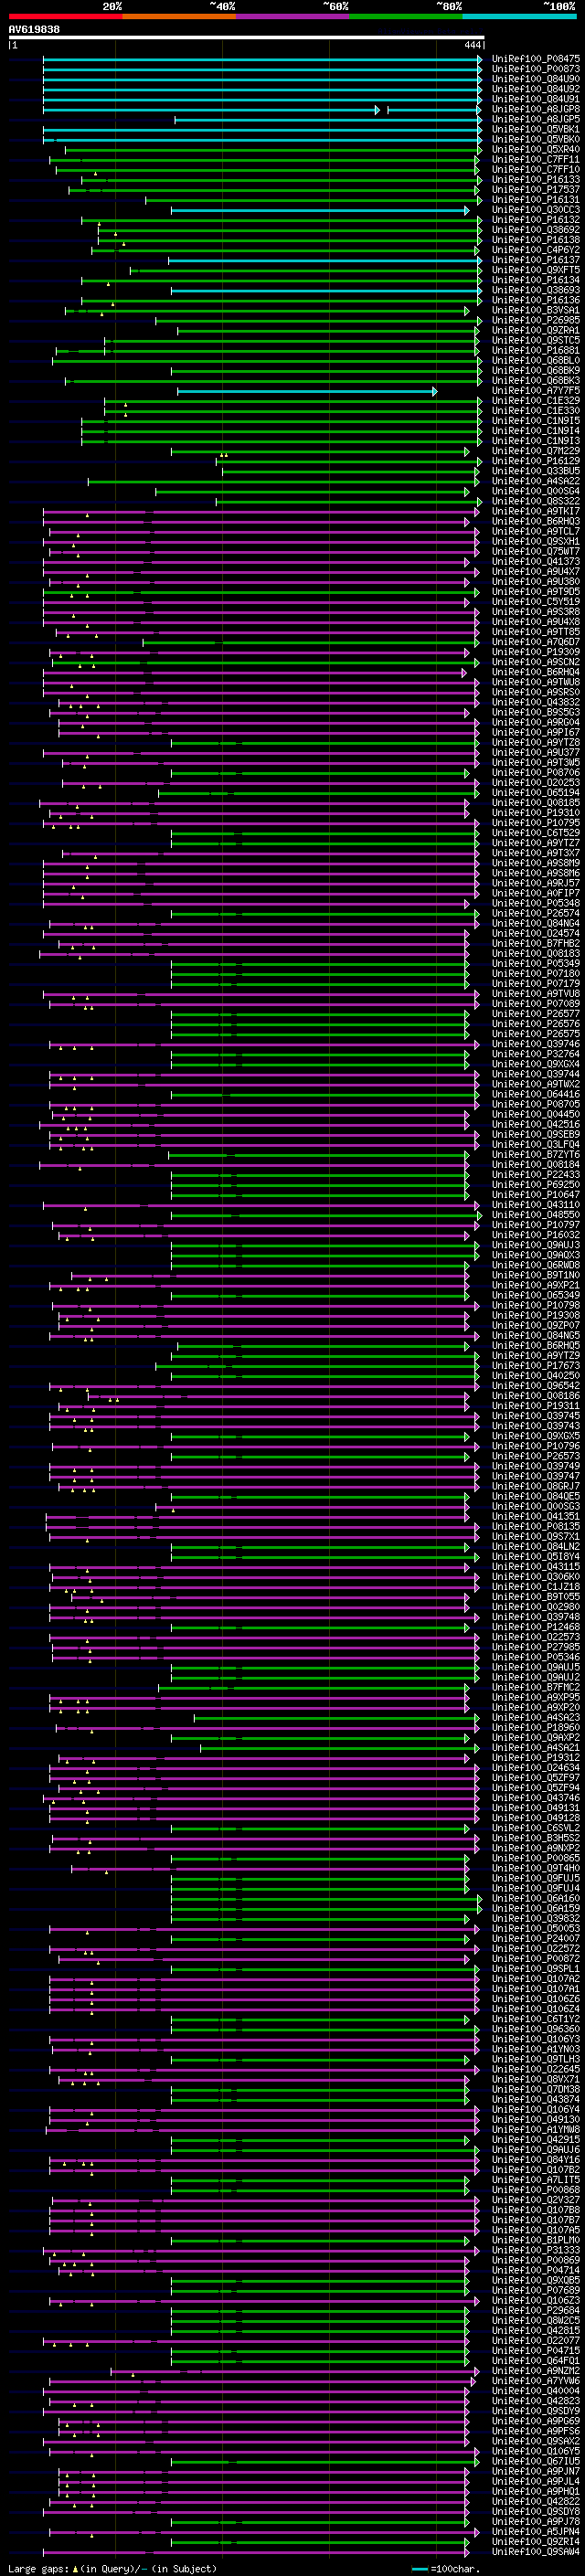Select hit label UniRef100_P19309
Image resolution: width=585 pixels, height=2576 pixels.
pos(535,652)
